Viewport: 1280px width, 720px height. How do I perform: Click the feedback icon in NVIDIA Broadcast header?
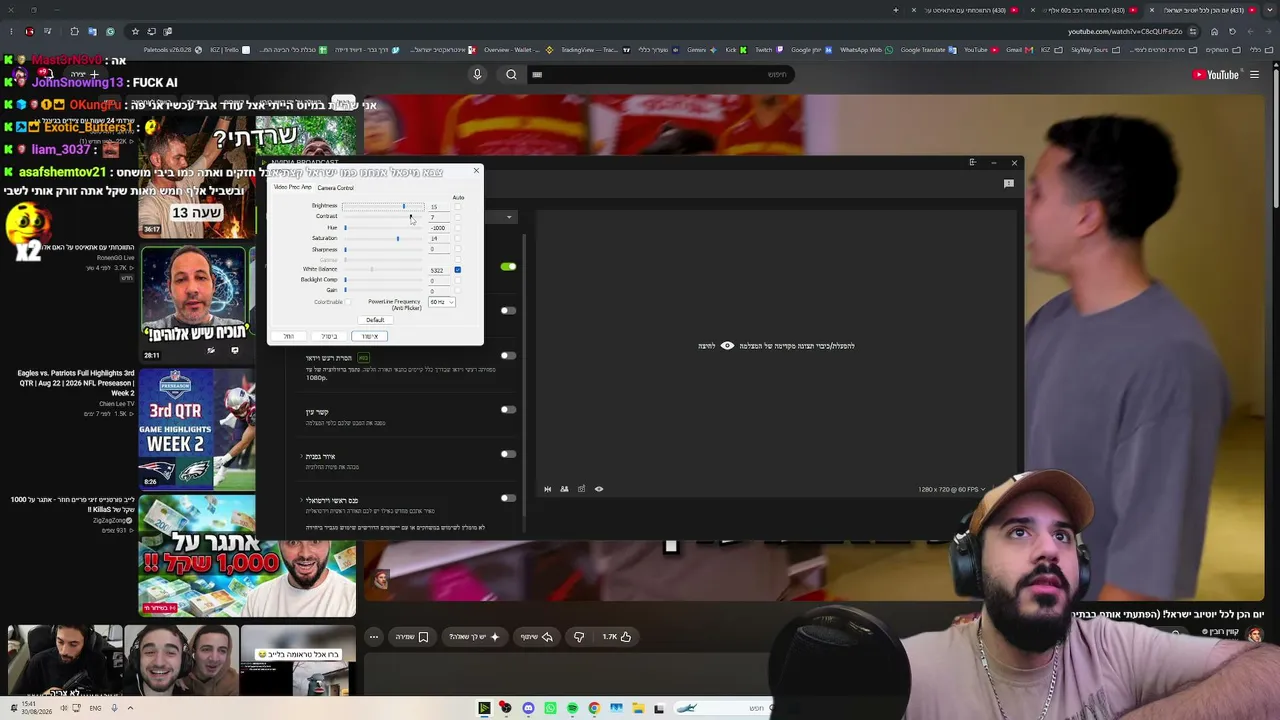click(x=1008, y=184)
